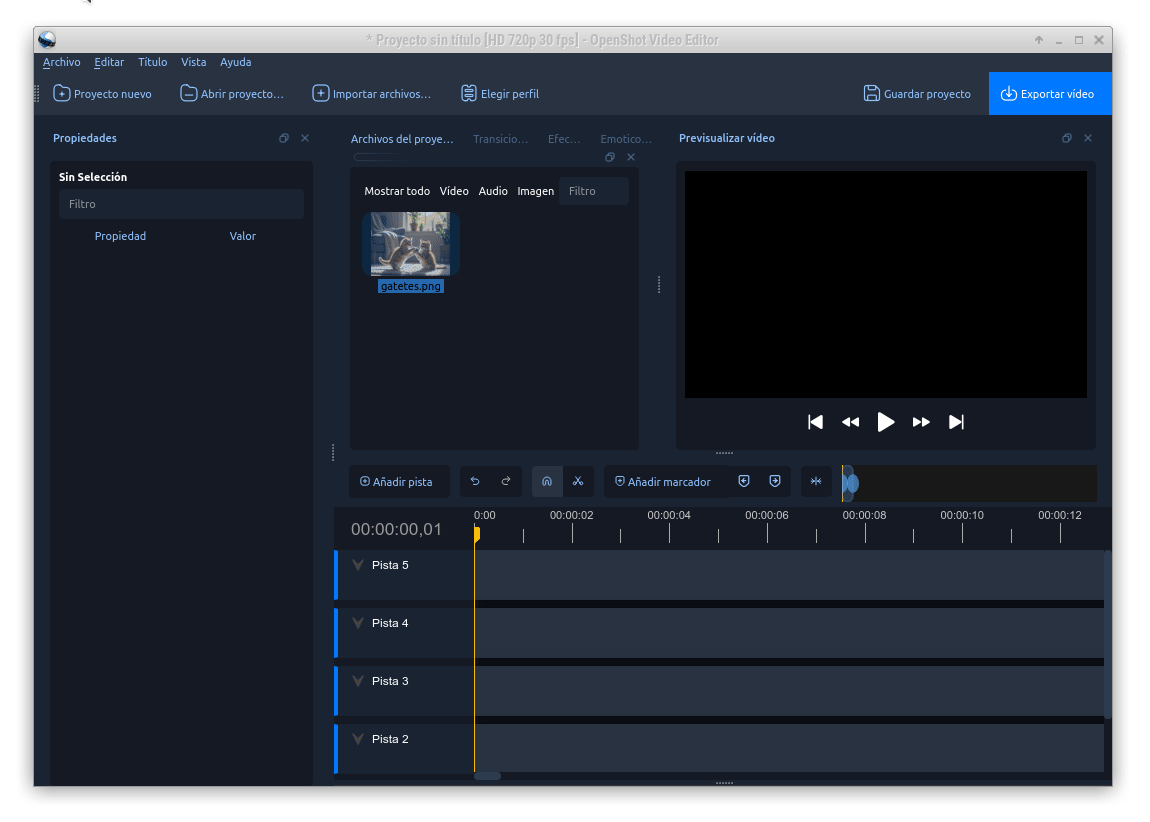Center the timeline on the playhead
This screenshot has width=1150, height=822.
pyautogui.click(x=816, y=482)
